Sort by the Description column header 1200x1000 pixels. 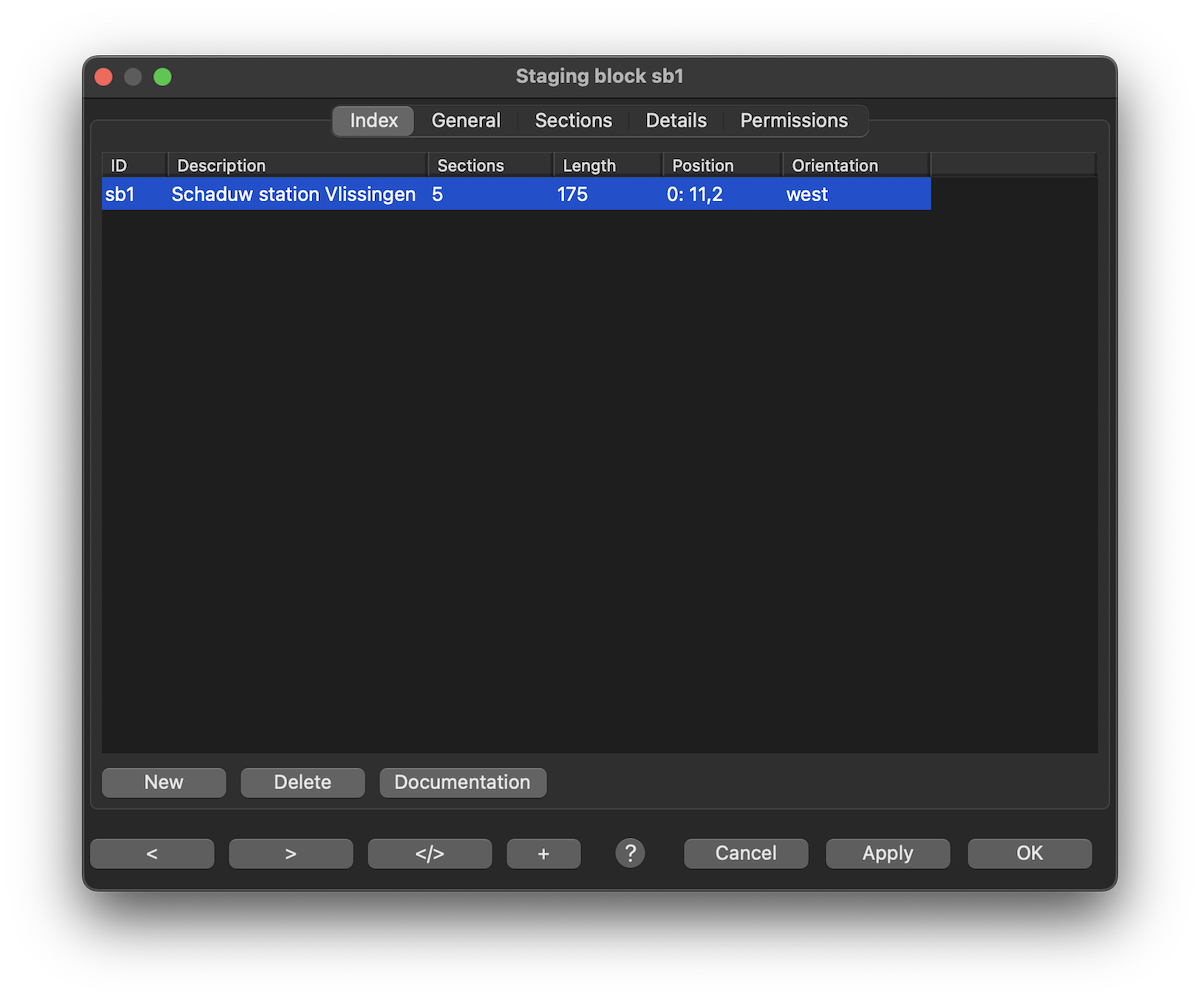(x=297, y=166)
